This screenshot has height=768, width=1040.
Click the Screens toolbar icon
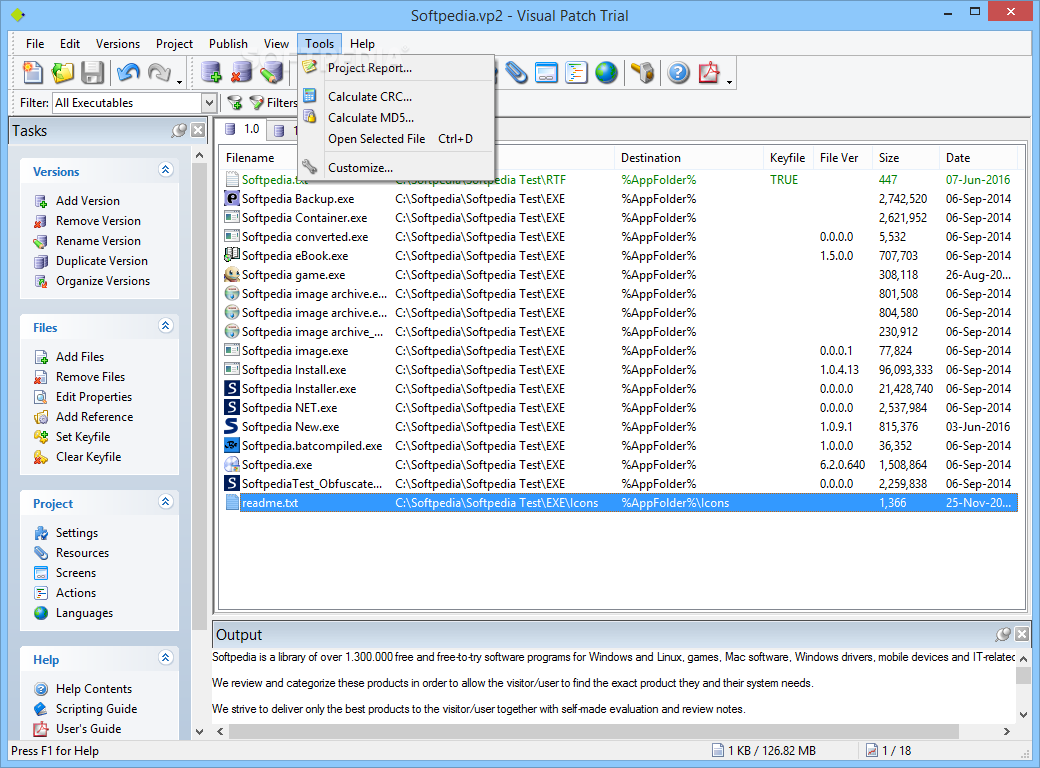coord(546,72)
